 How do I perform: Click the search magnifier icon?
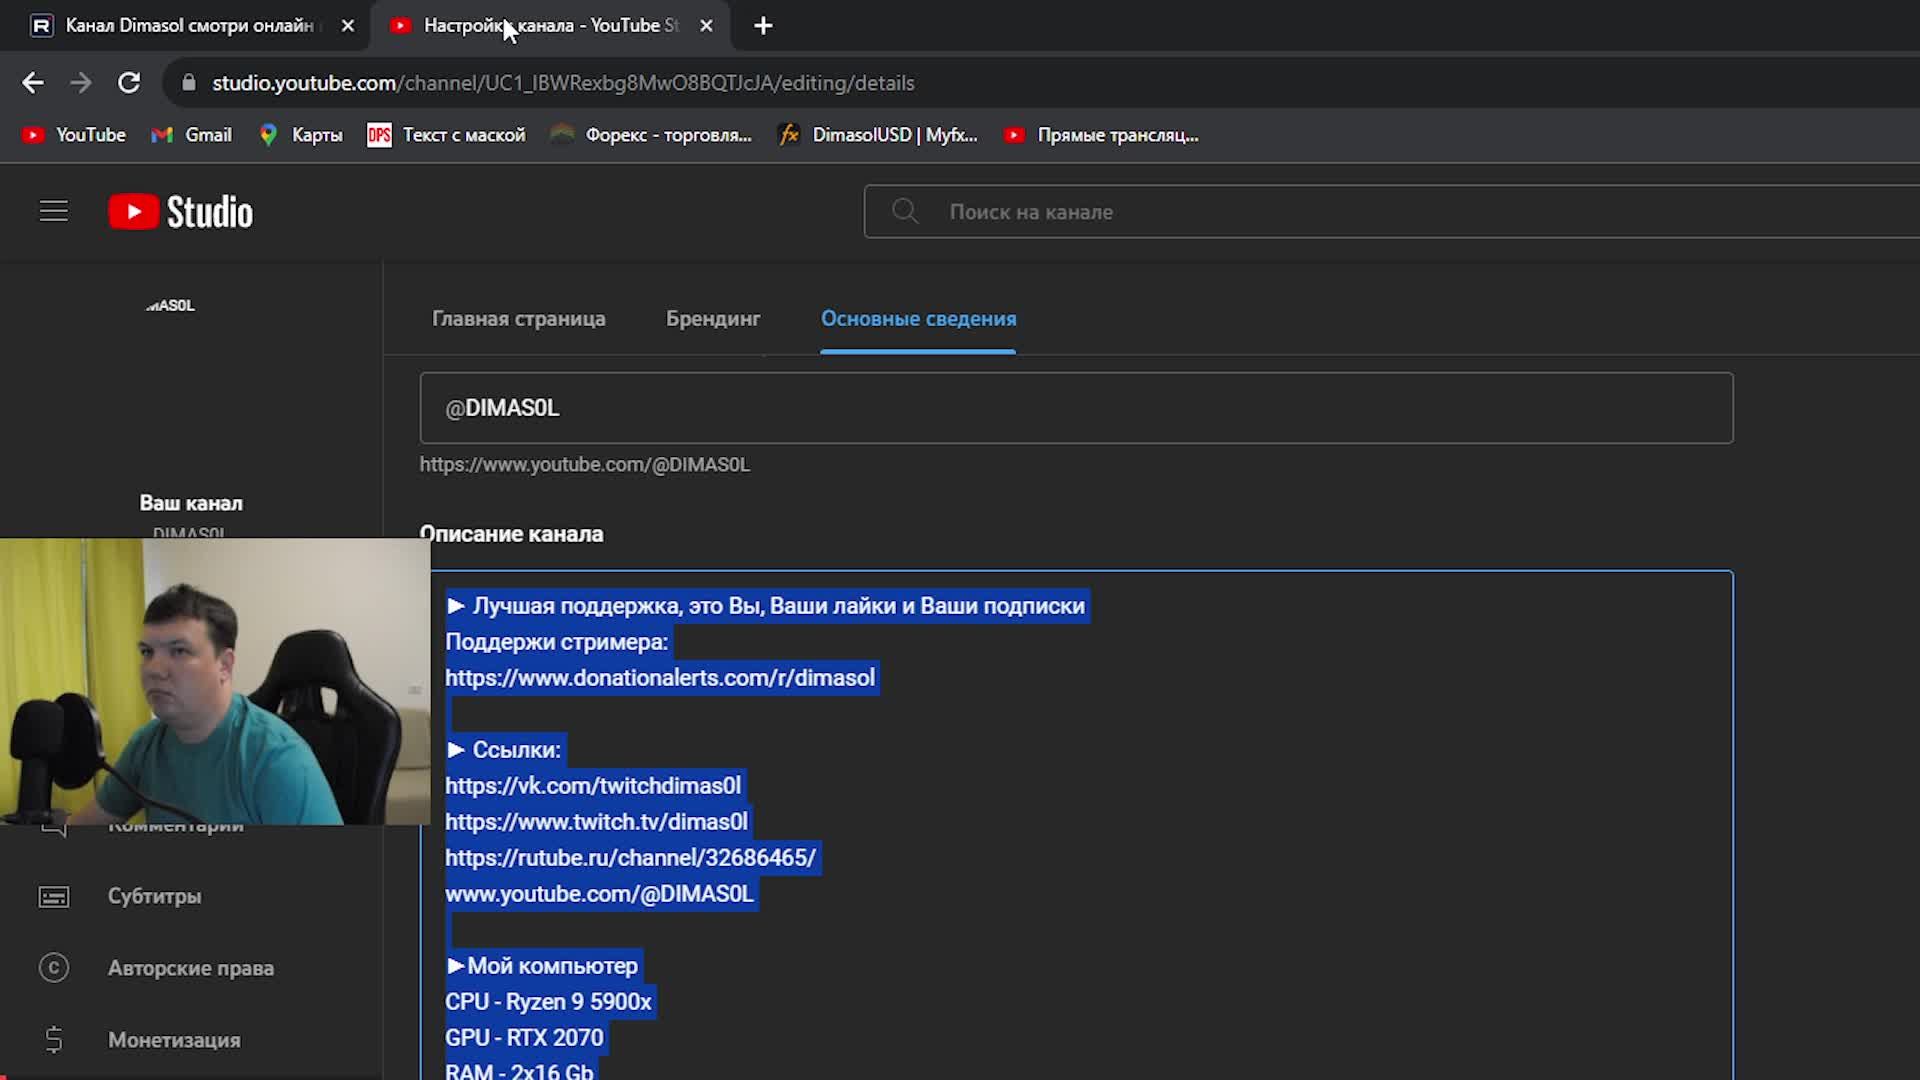point(905,211)
